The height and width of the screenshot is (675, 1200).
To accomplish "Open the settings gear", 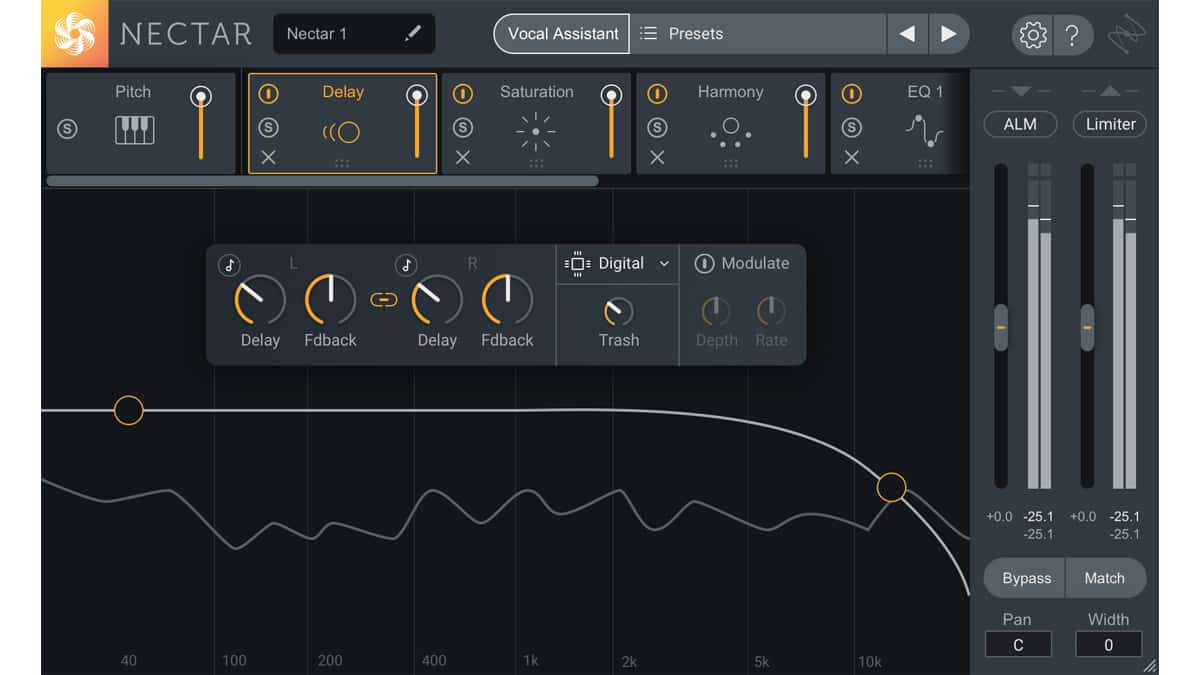I will (1031, 33).
